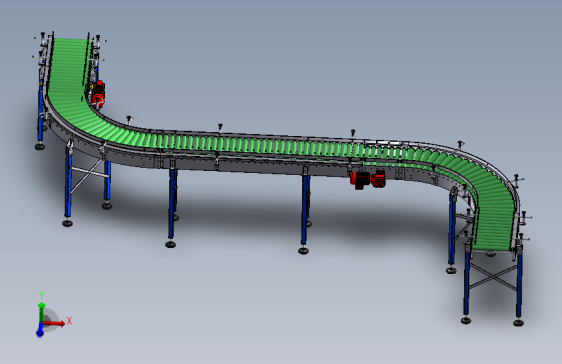Click the blue Z axis ball of triad
Image resolution: width=562 pixels, height=364 pixels.
pos(40,333)
